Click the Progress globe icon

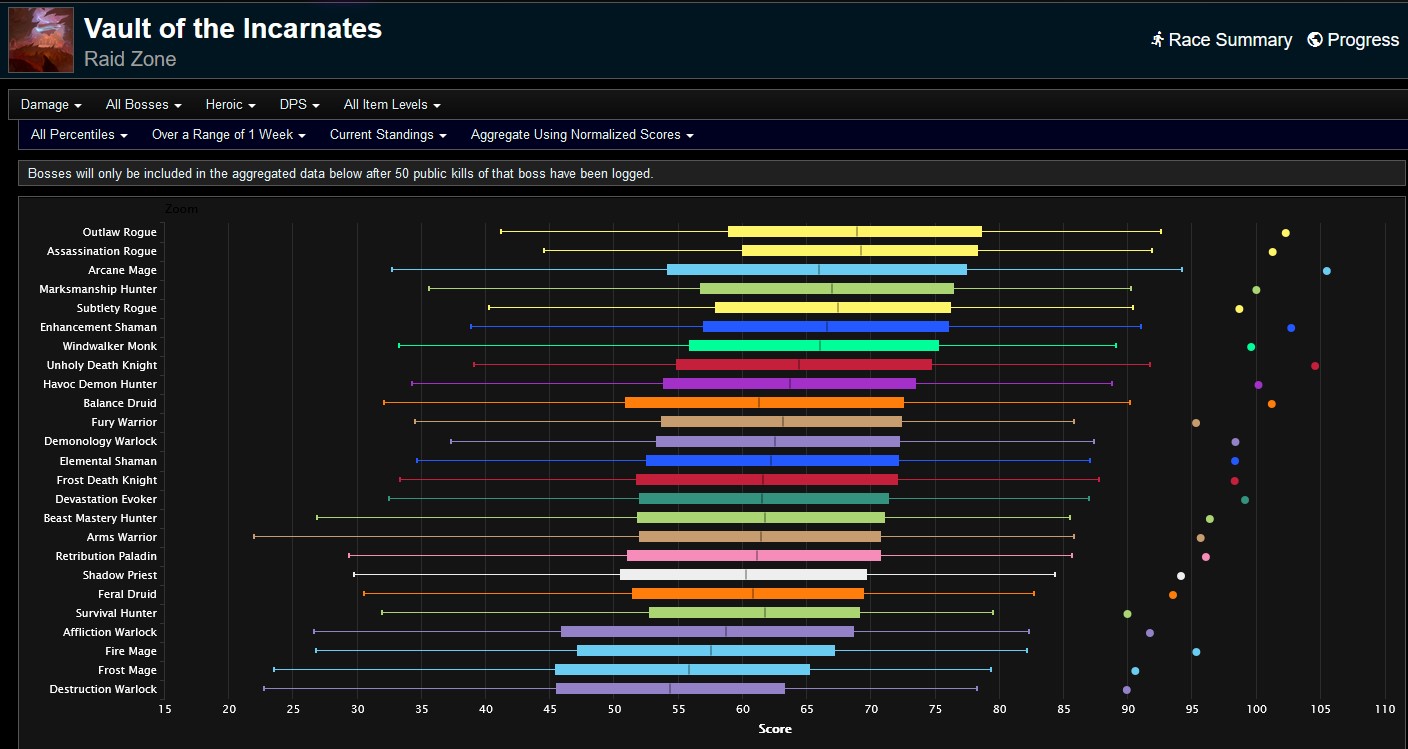click(x=1313, y=40)
